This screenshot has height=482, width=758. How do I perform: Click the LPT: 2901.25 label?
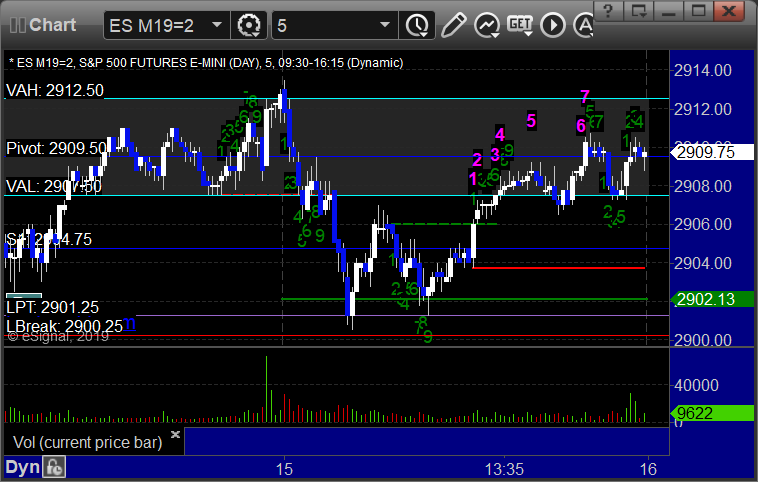coord(52,307)
